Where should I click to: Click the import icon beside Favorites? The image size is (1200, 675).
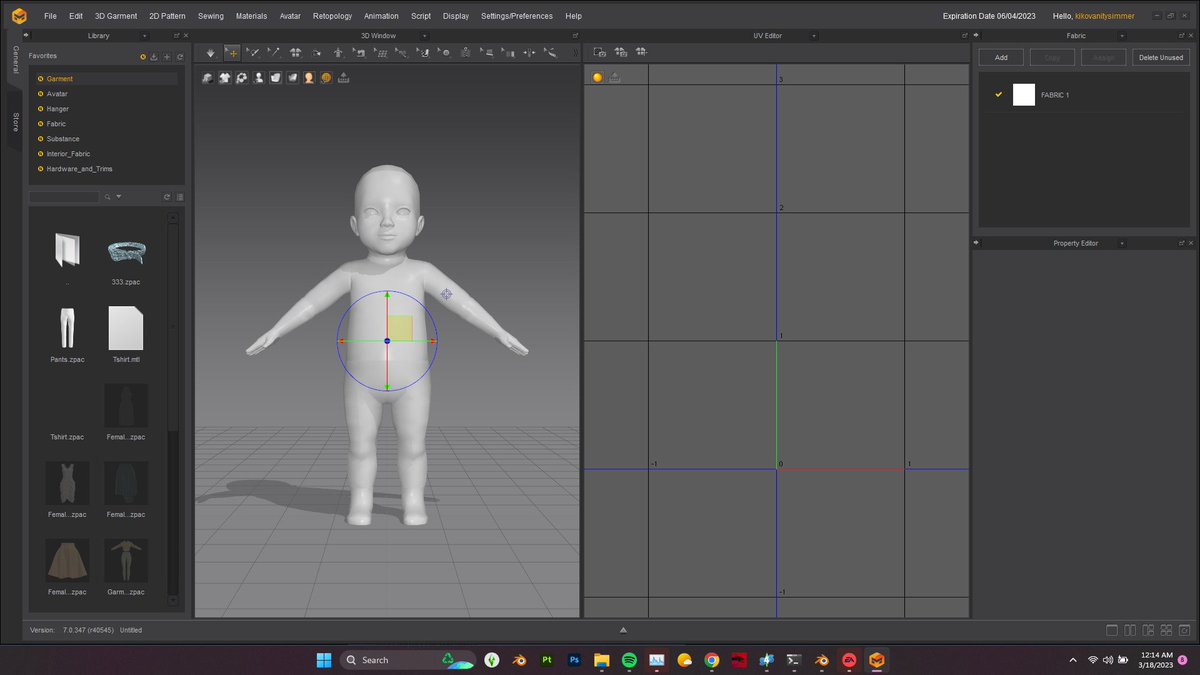pyautogui.click(x=154, y=57)
